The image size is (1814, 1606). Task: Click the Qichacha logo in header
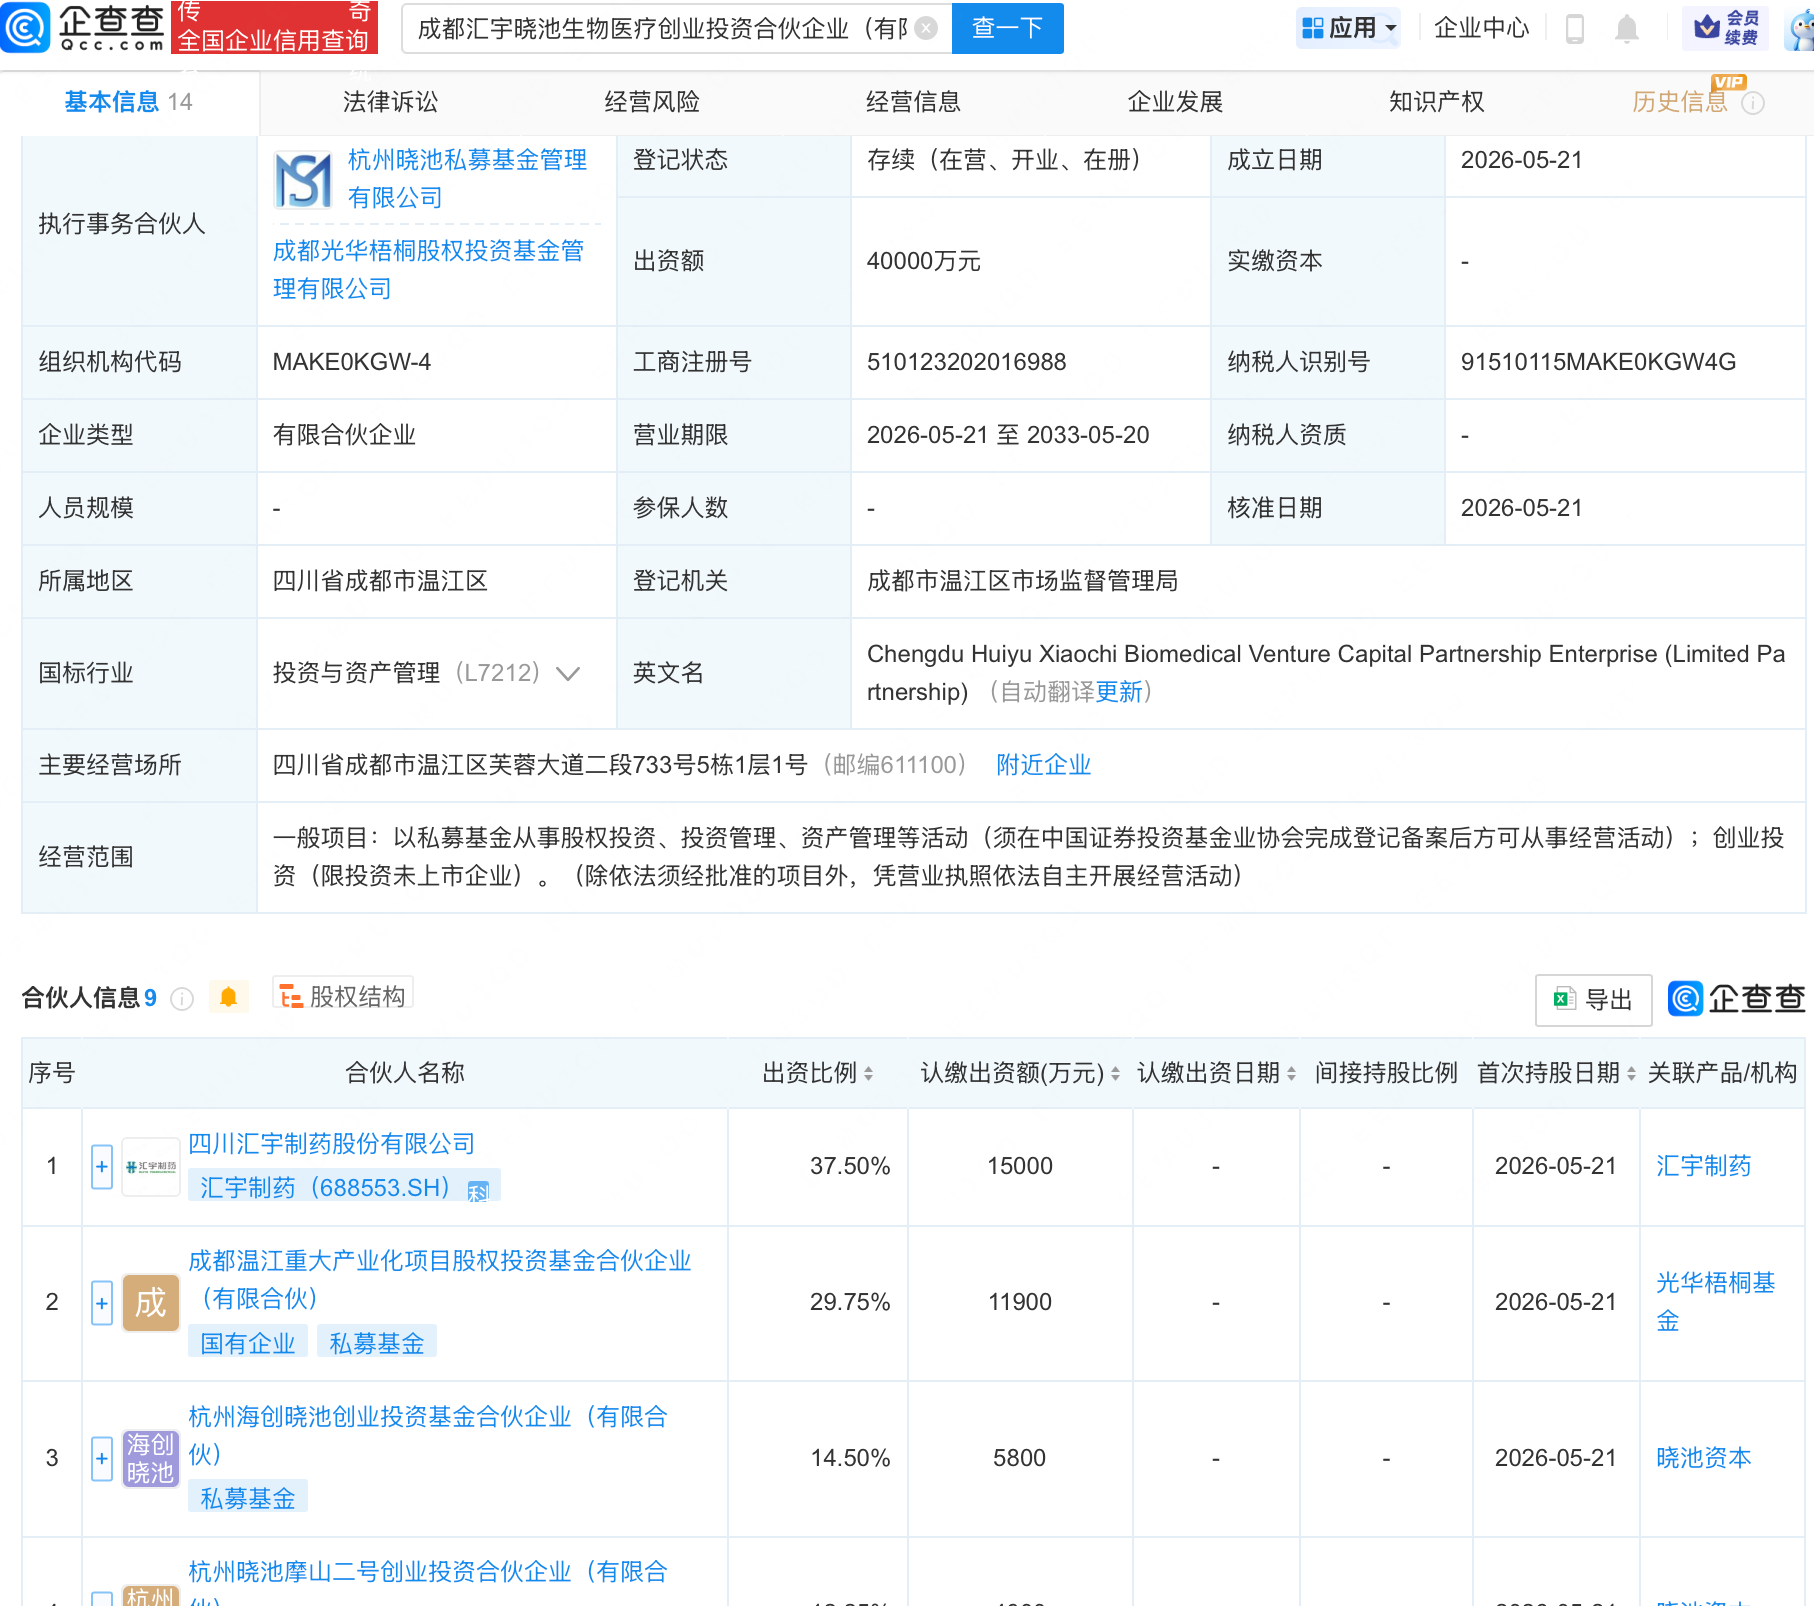click(x=82, y=27)
